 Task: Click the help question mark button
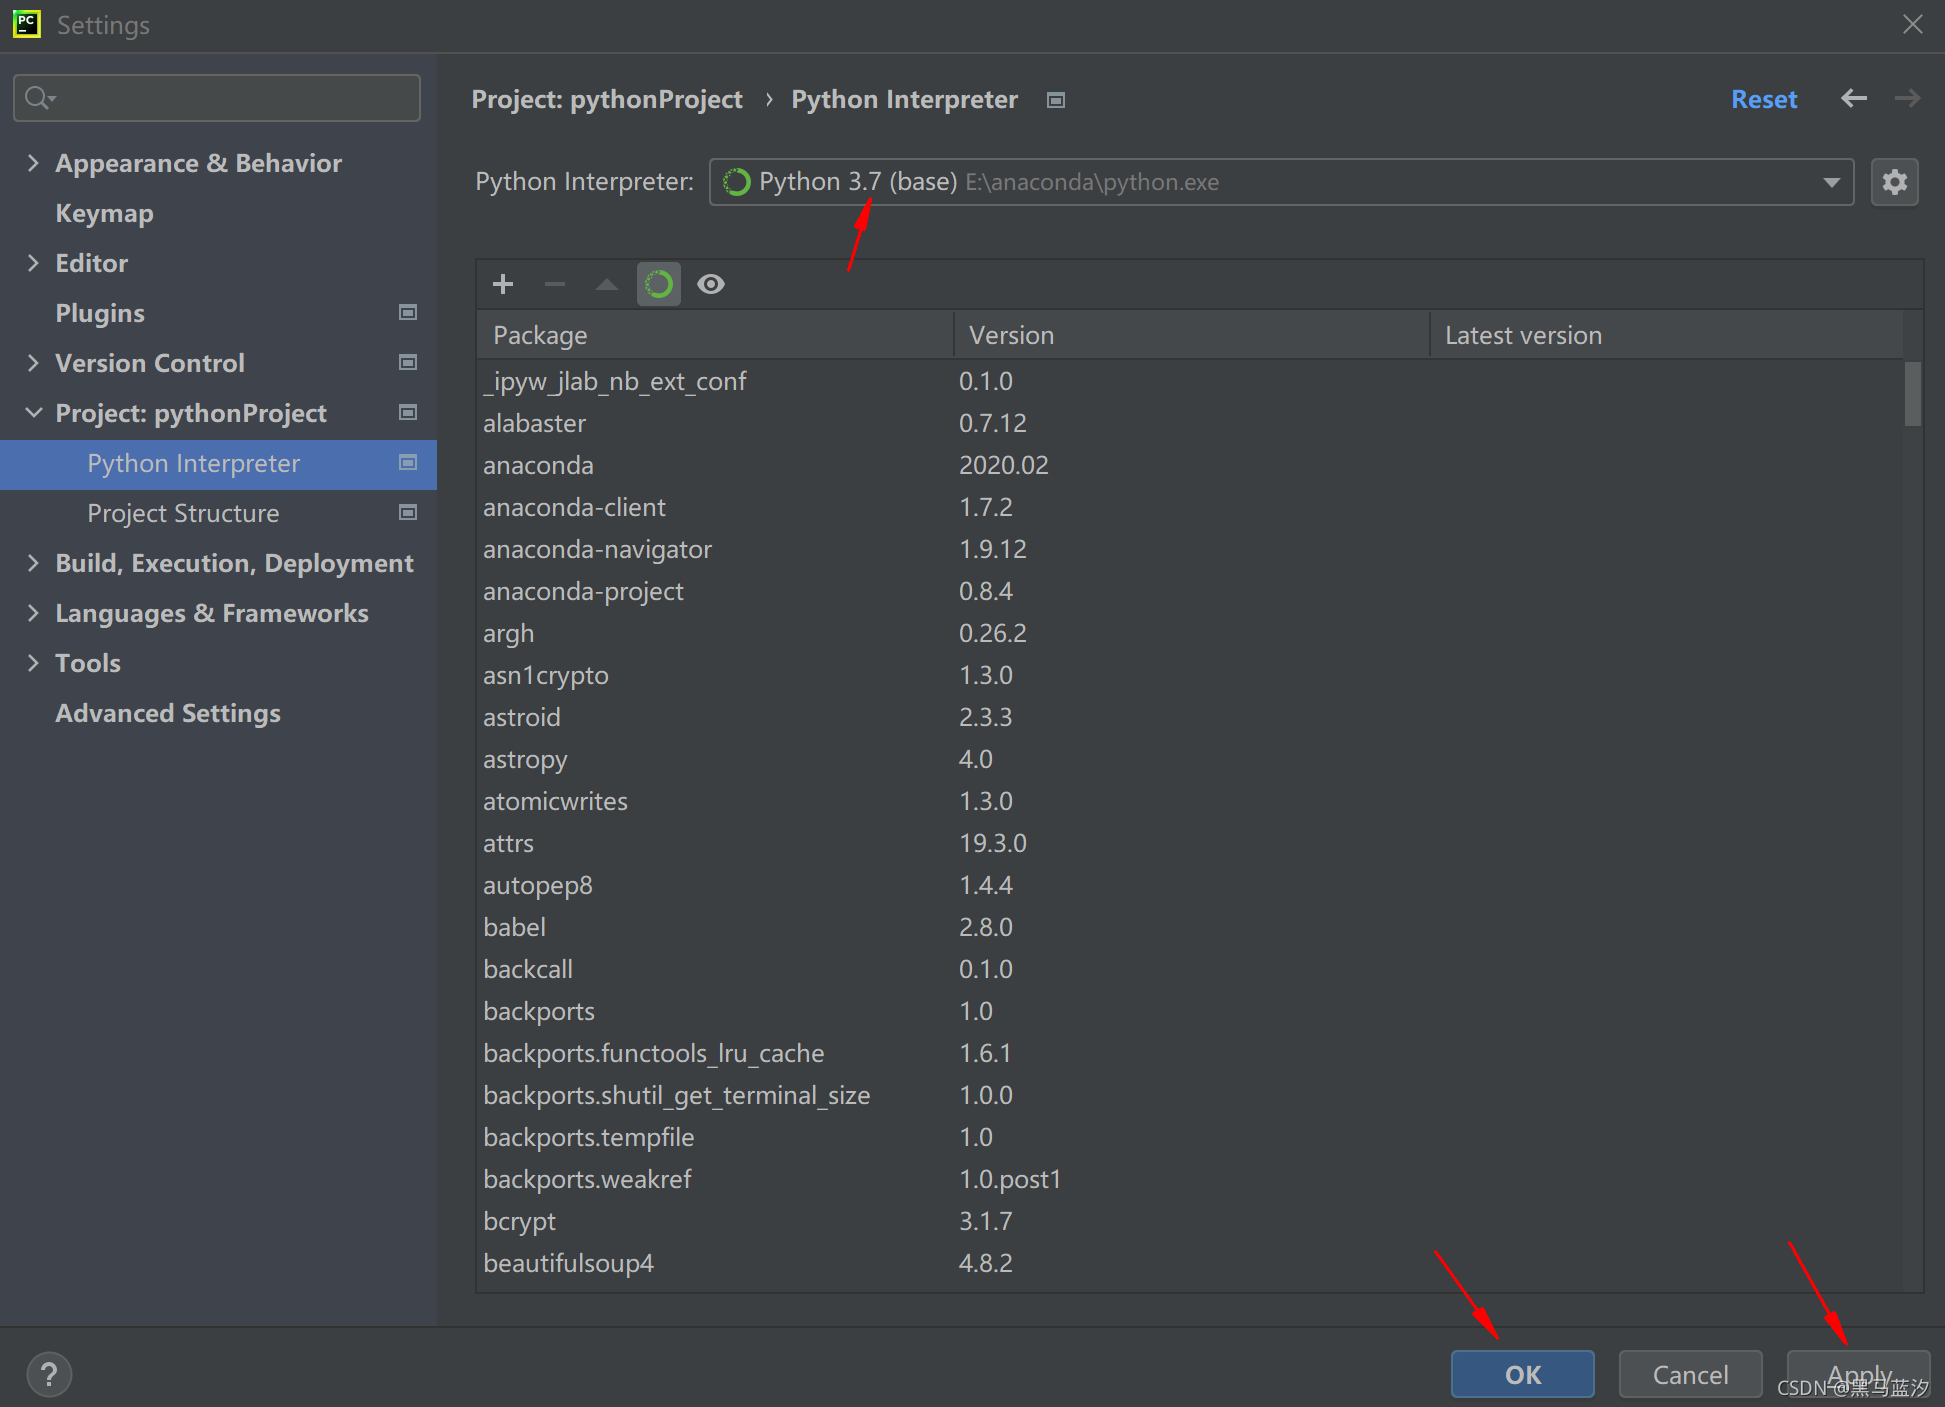[x=49, y=1374]
